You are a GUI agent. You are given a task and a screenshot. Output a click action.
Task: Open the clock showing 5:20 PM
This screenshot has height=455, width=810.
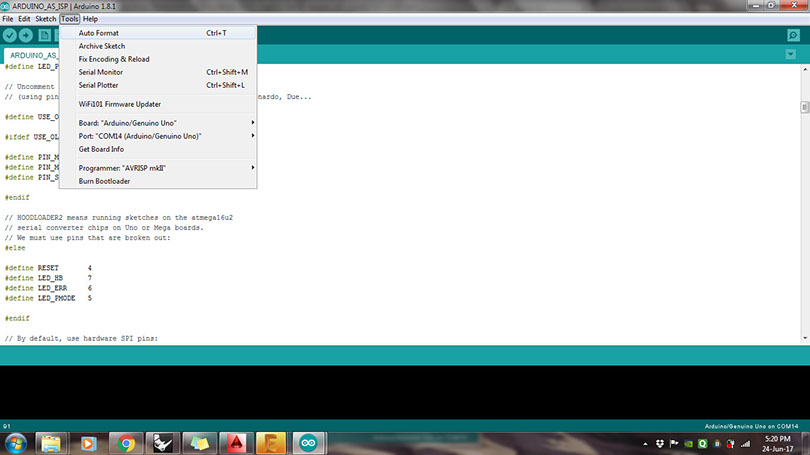(777, 444)
